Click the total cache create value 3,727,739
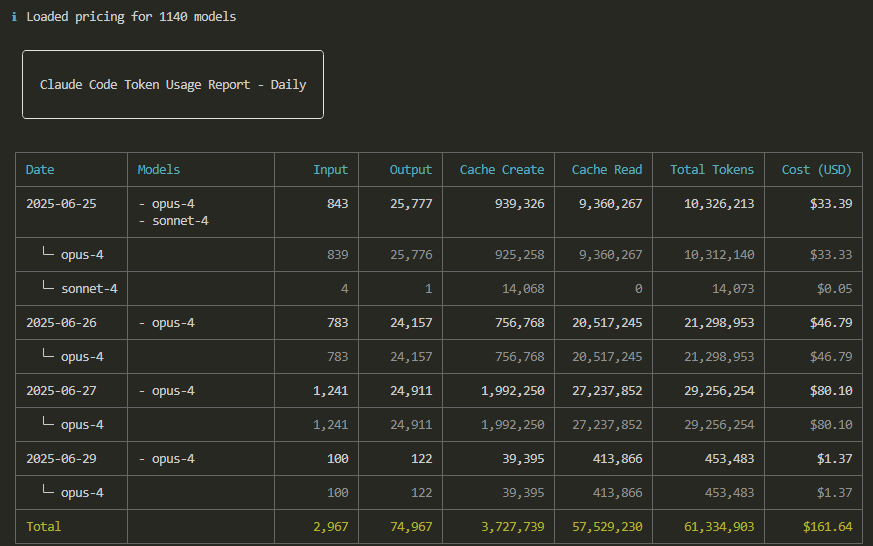 tap(512, 527)
